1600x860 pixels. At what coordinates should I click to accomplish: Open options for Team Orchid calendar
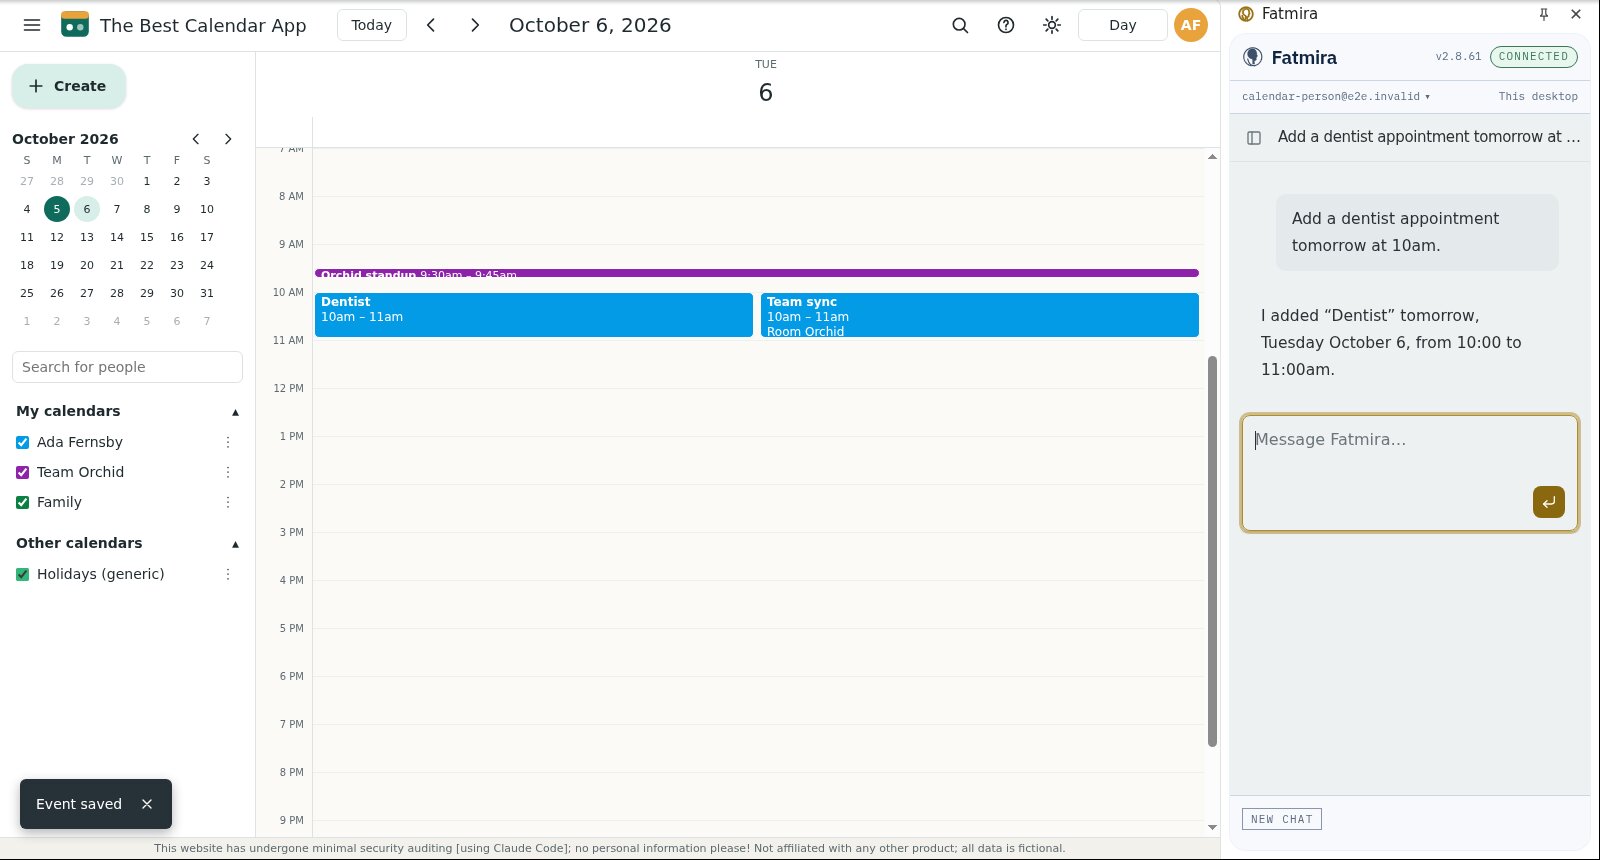click(x=228, y=472)
